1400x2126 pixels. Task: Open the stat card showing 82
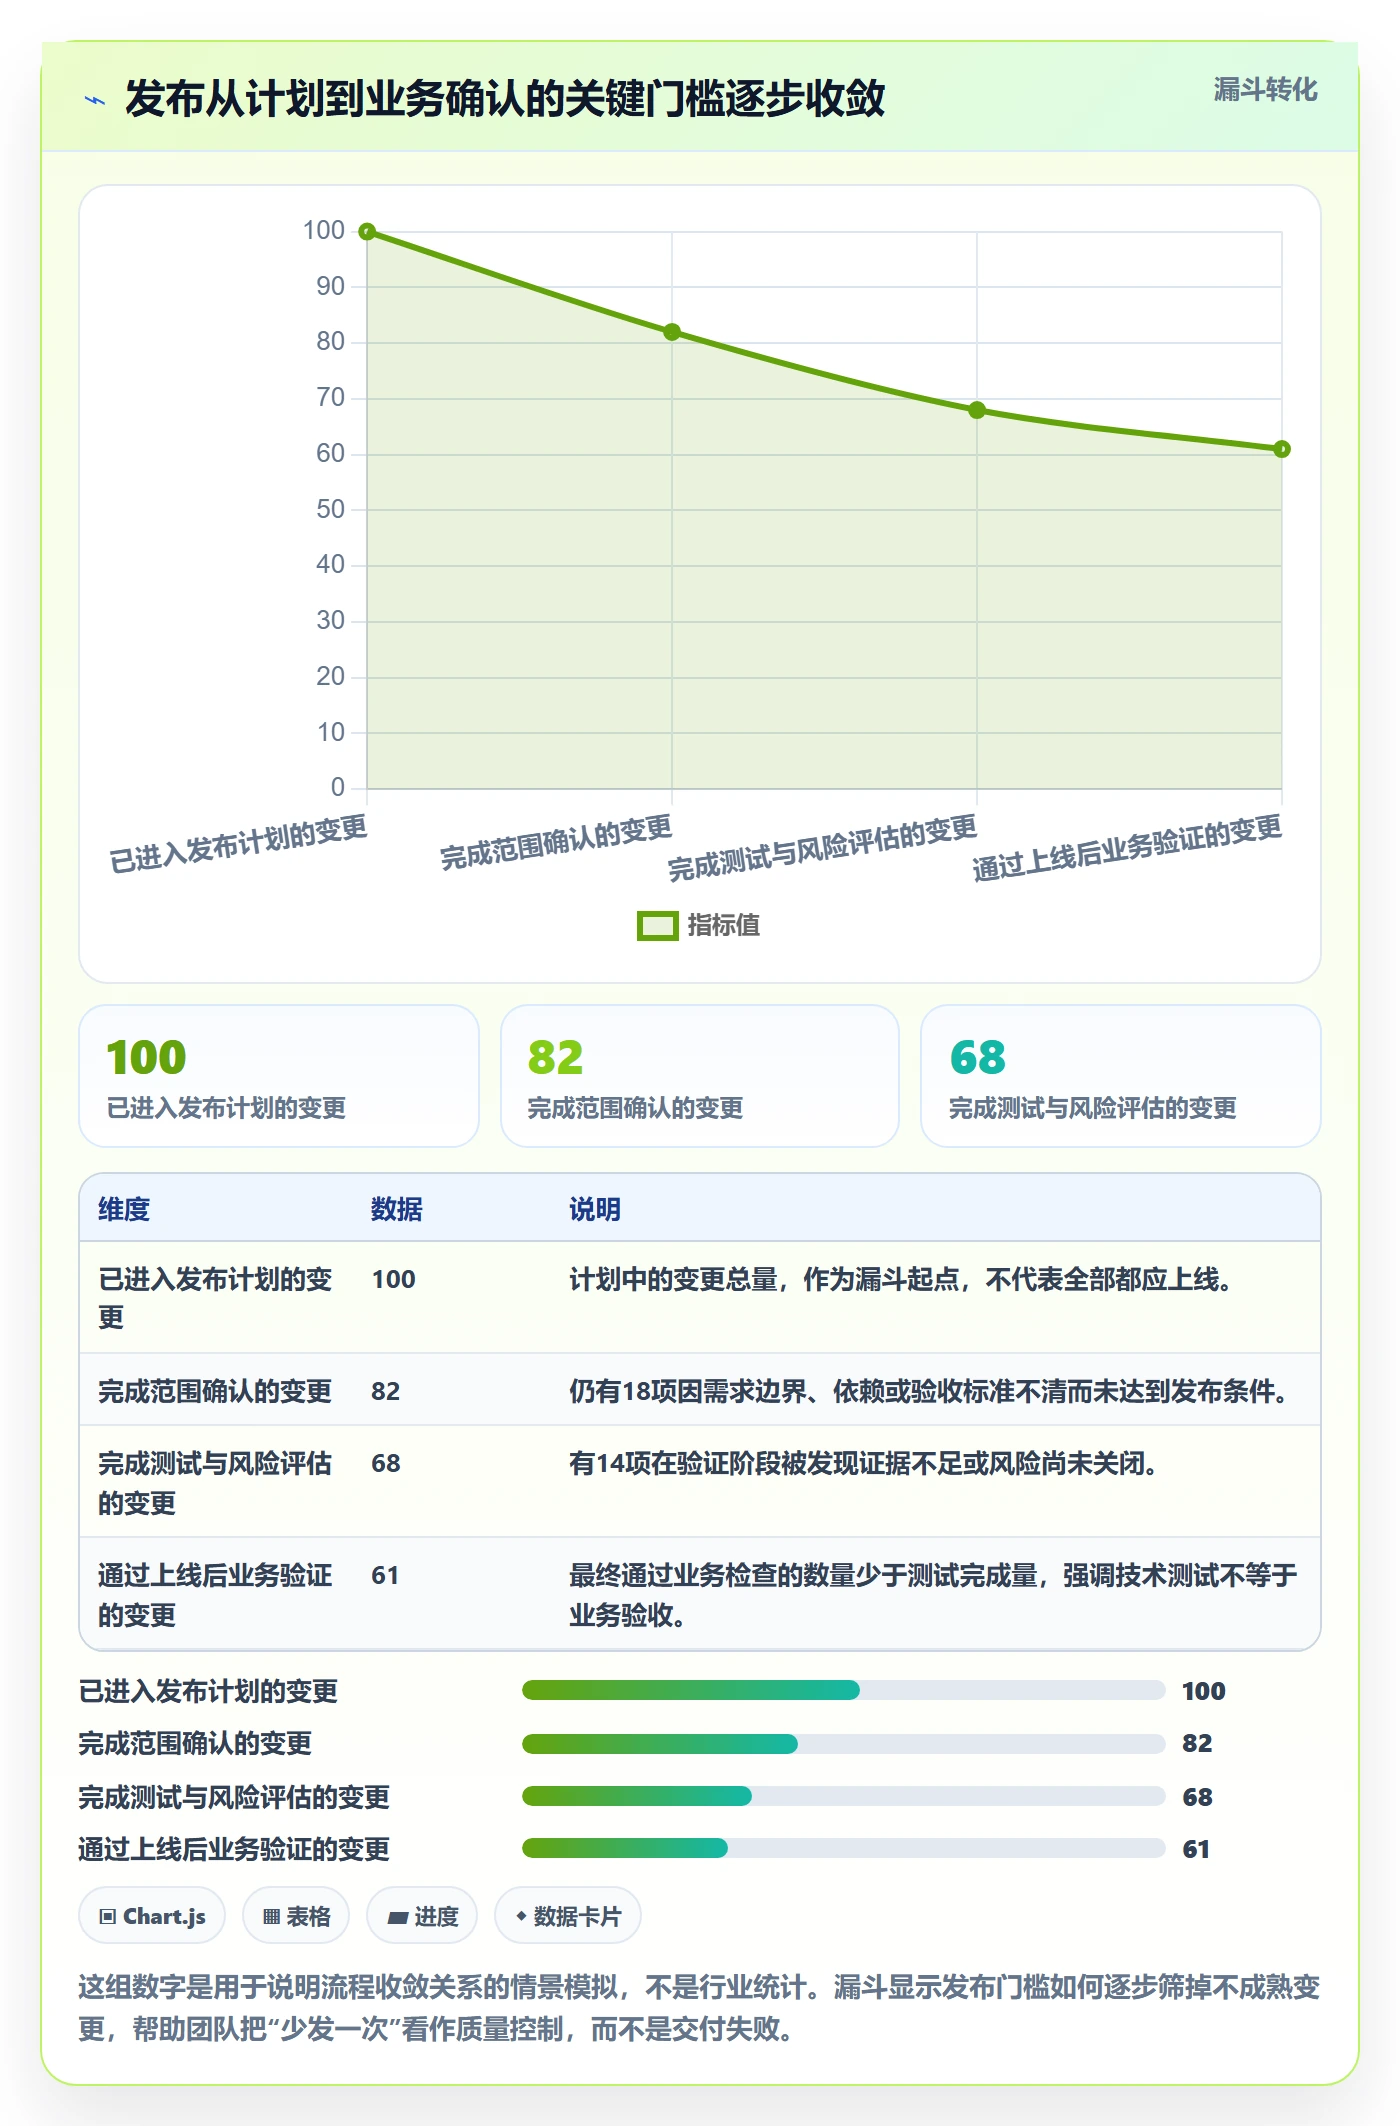[x=700, y=1076]
